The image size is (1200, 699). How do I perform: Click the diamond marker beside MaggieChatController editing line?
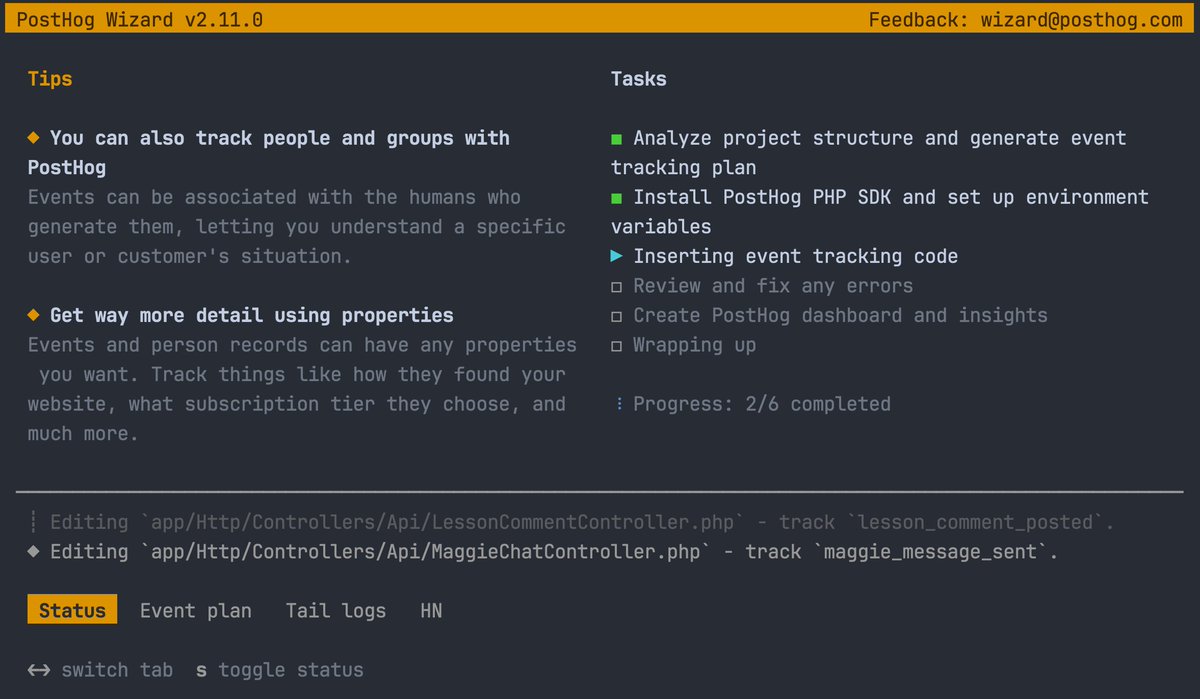coord(34,551)
